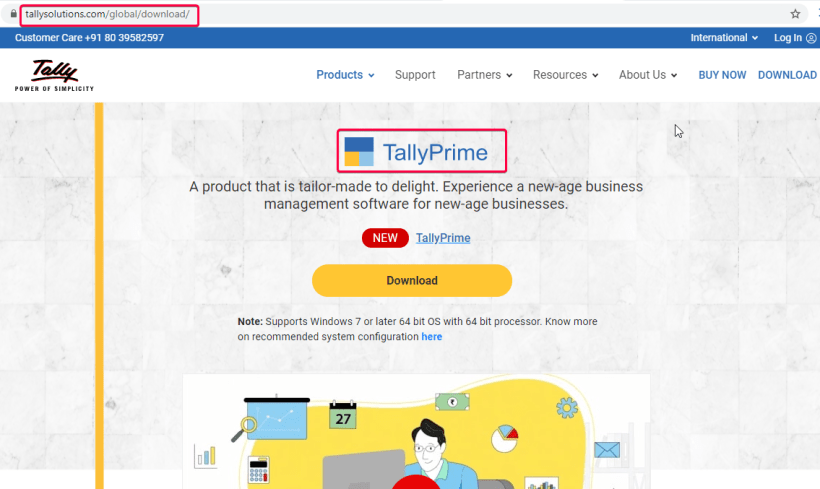
Task: Open the Support menu item
Action: coord(415,75)
